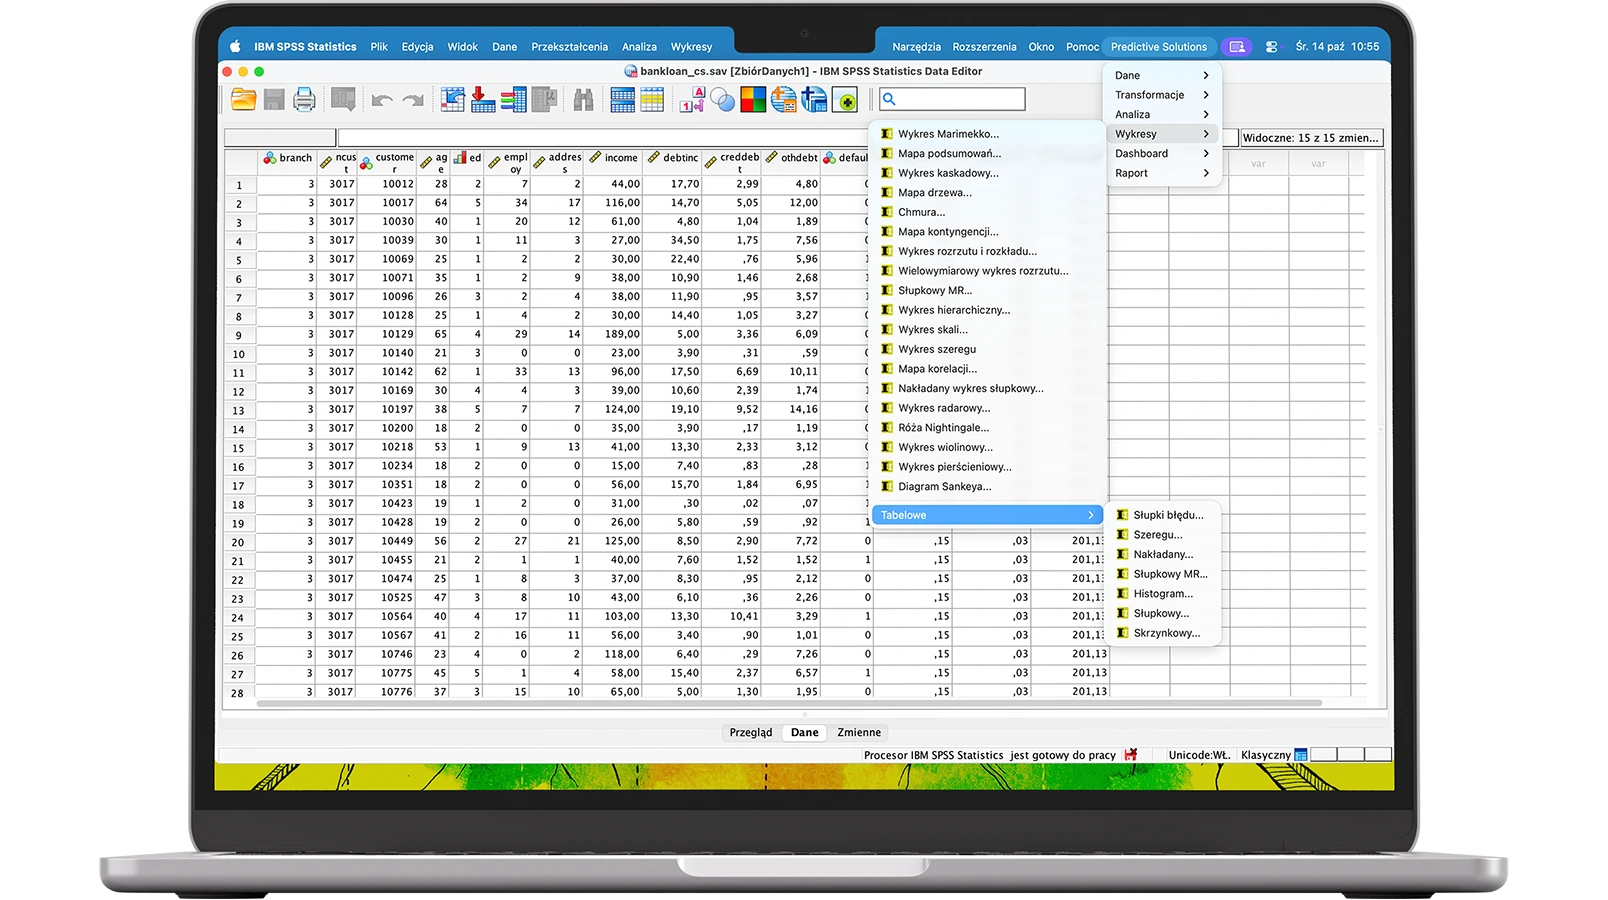Switch to the Zmienne tab
Viewport: 1608px width, 900px height.
(859, 732)
